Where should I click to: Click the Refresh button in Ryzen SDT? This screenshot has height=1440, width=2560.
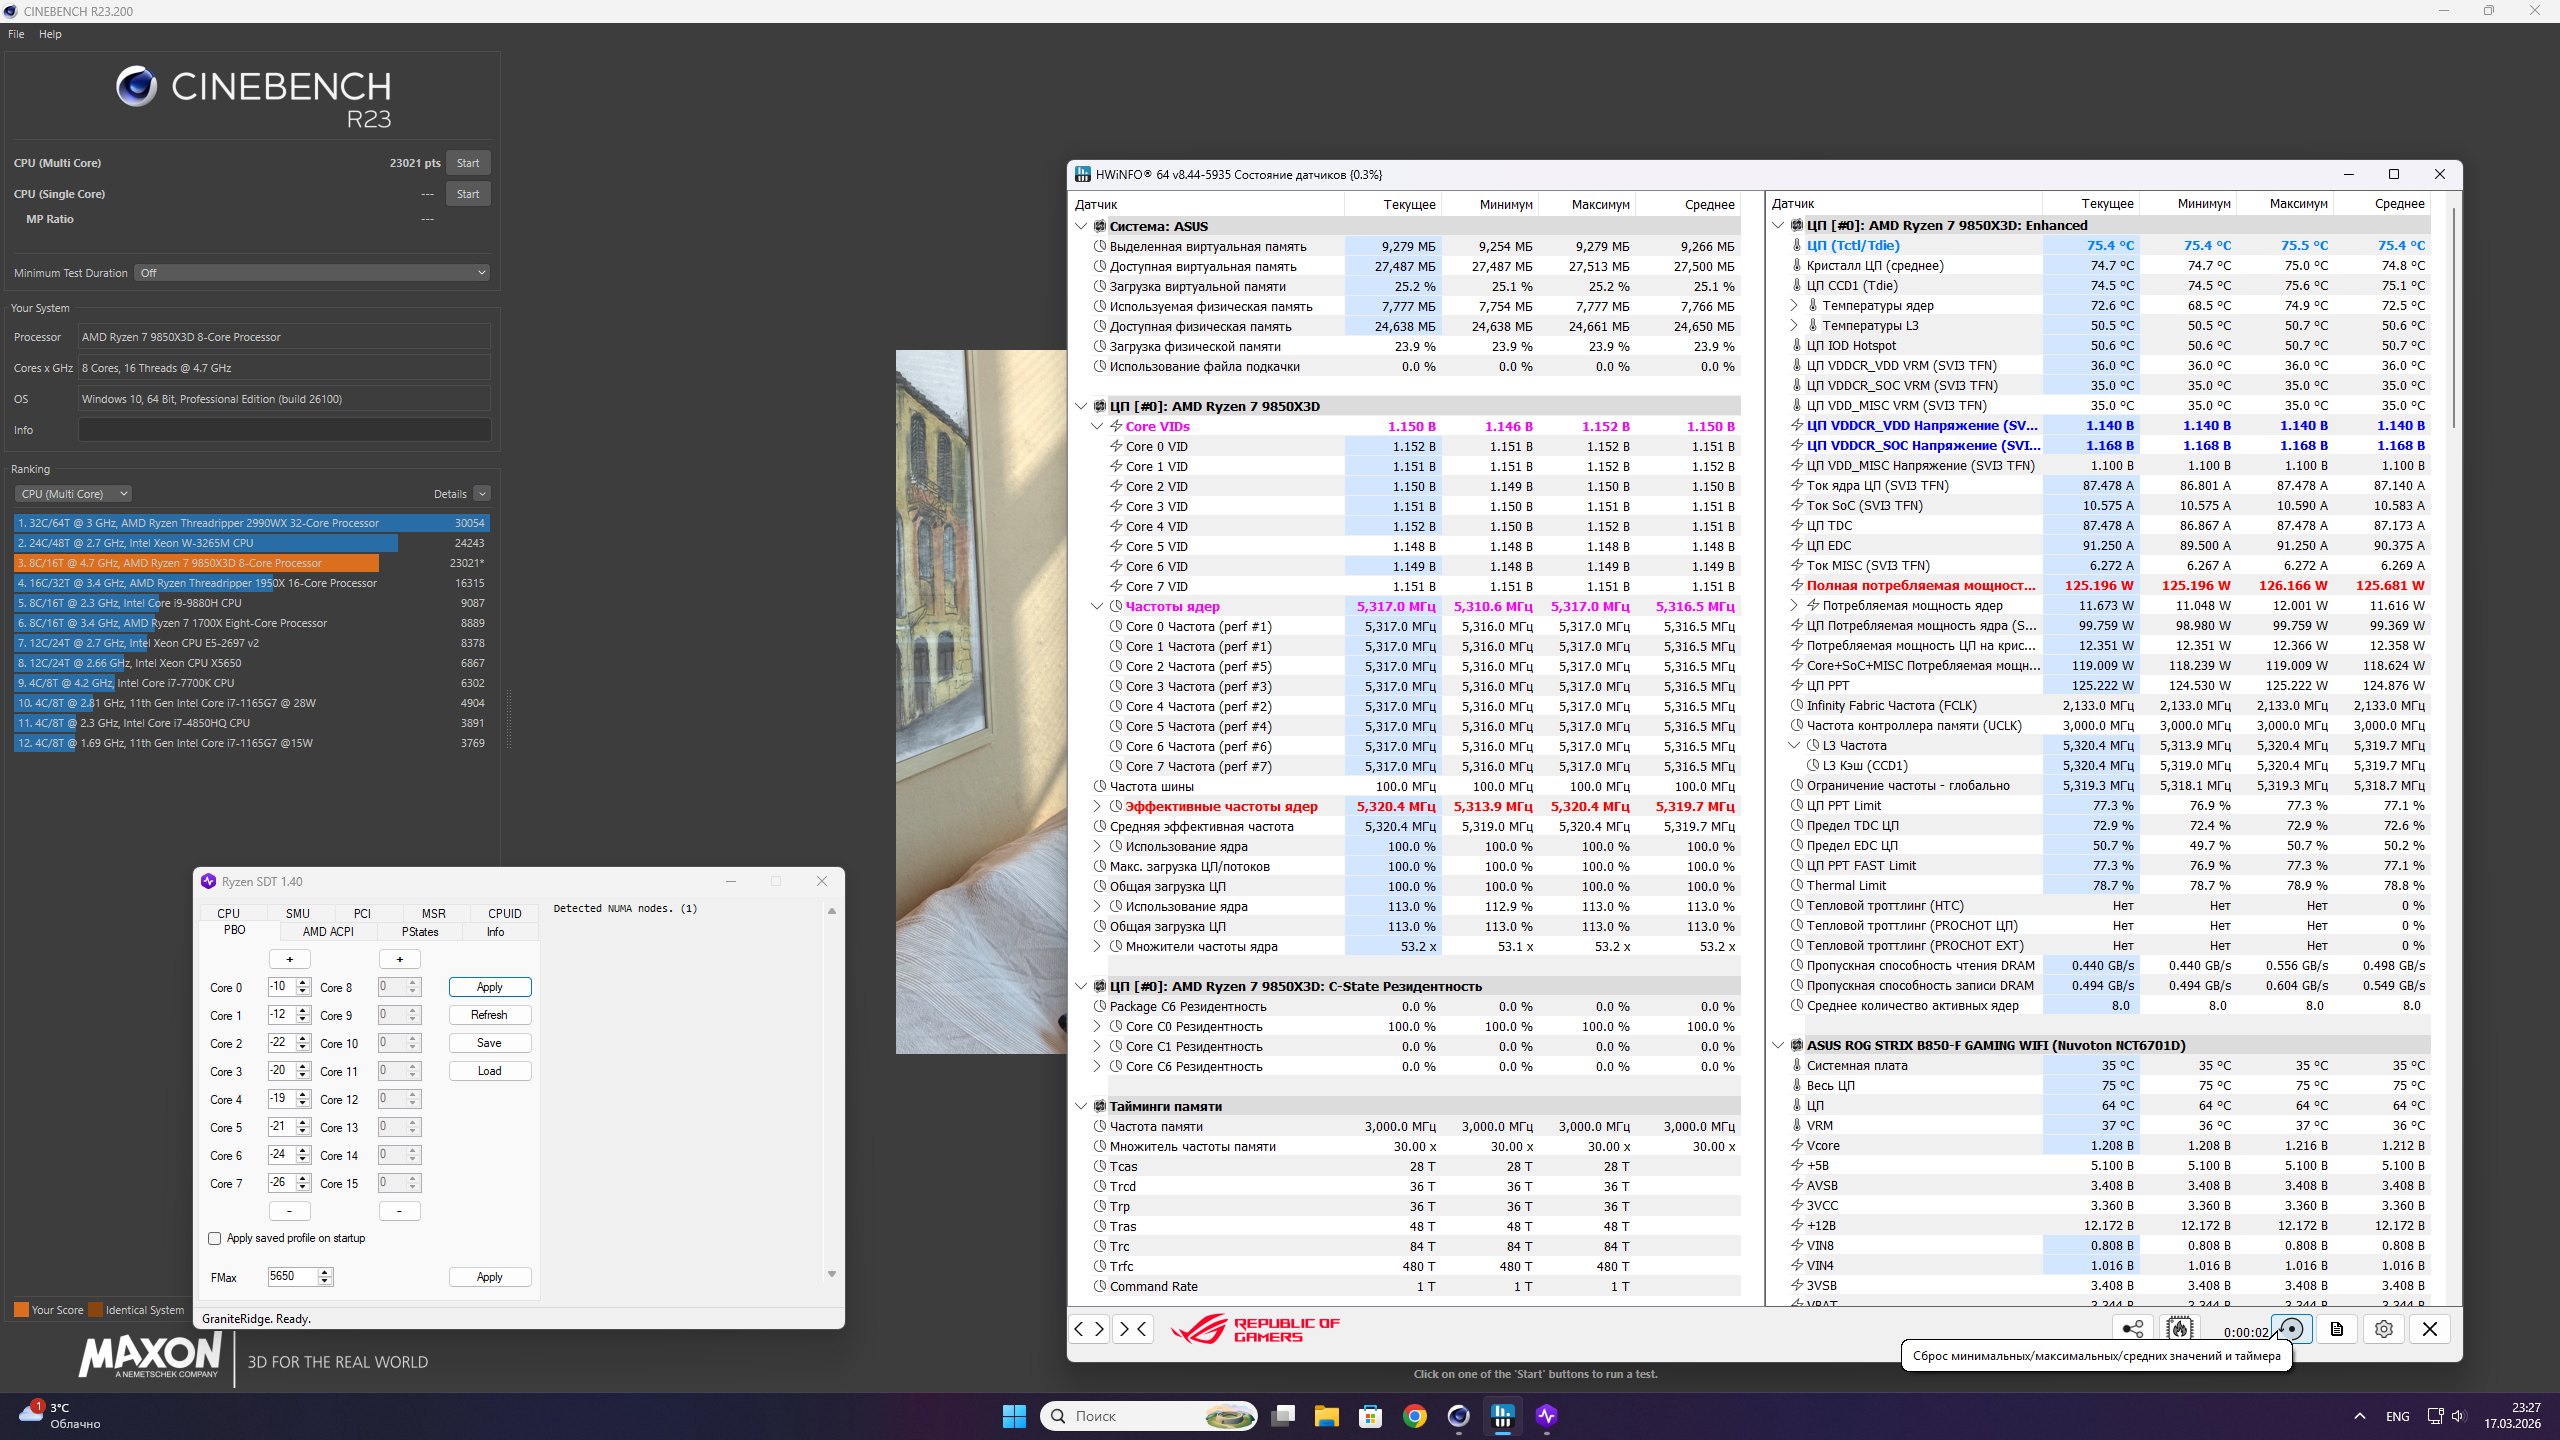click(489, 1015)
